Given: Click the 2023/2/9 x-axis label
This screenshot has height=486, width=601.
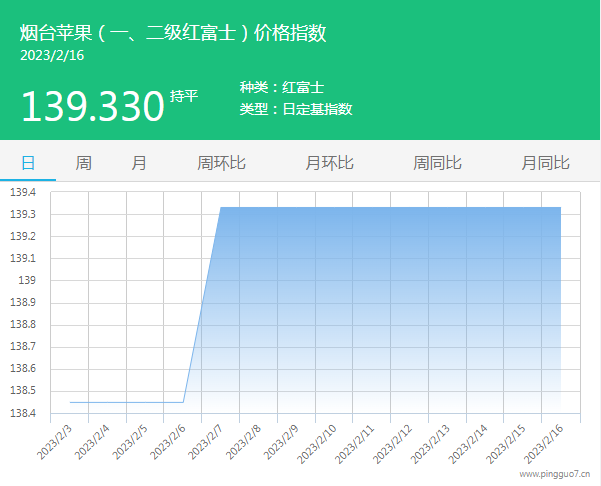Looking at the screenshot, I should (x=281, y=442).
